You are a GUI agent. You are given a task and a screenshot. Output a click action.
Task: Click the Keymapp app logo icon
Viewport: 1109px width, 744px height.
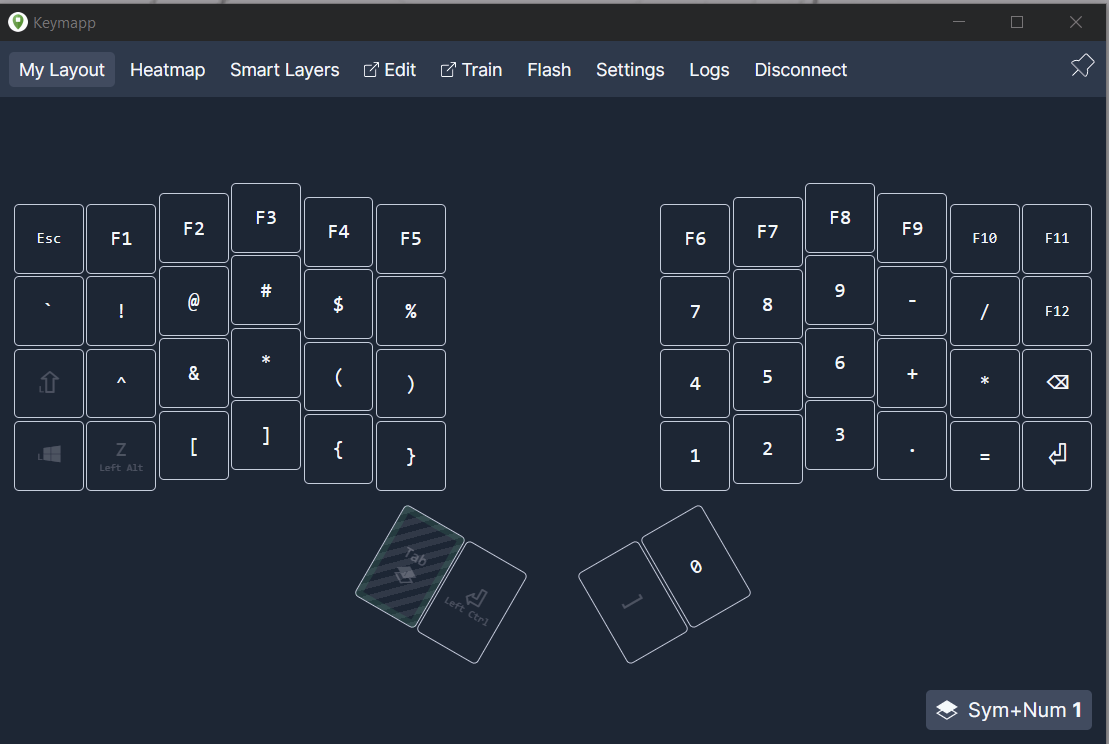coord(18,22)
